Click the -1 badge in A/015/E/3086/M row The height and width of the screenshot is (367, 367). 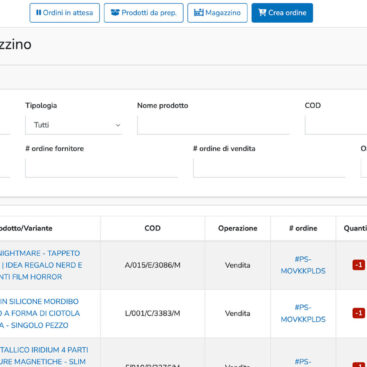point(359,265)
